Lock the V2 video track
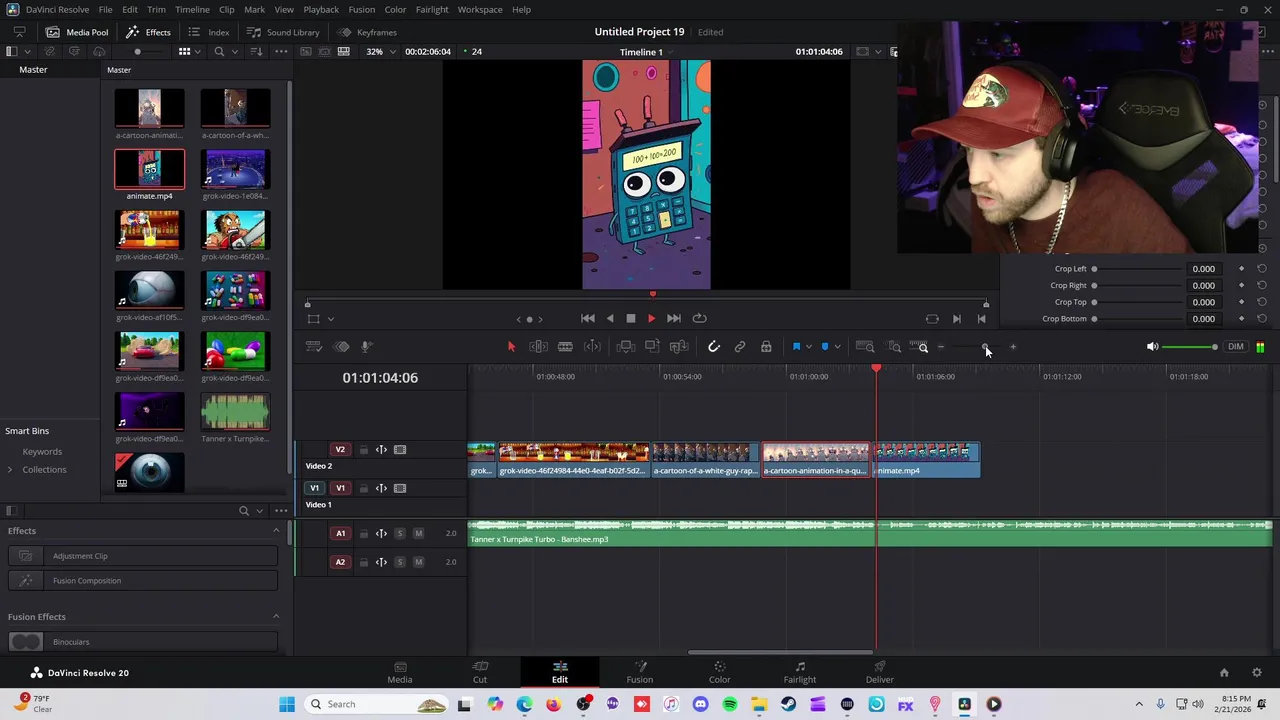1280x720 pixels. 363,449
